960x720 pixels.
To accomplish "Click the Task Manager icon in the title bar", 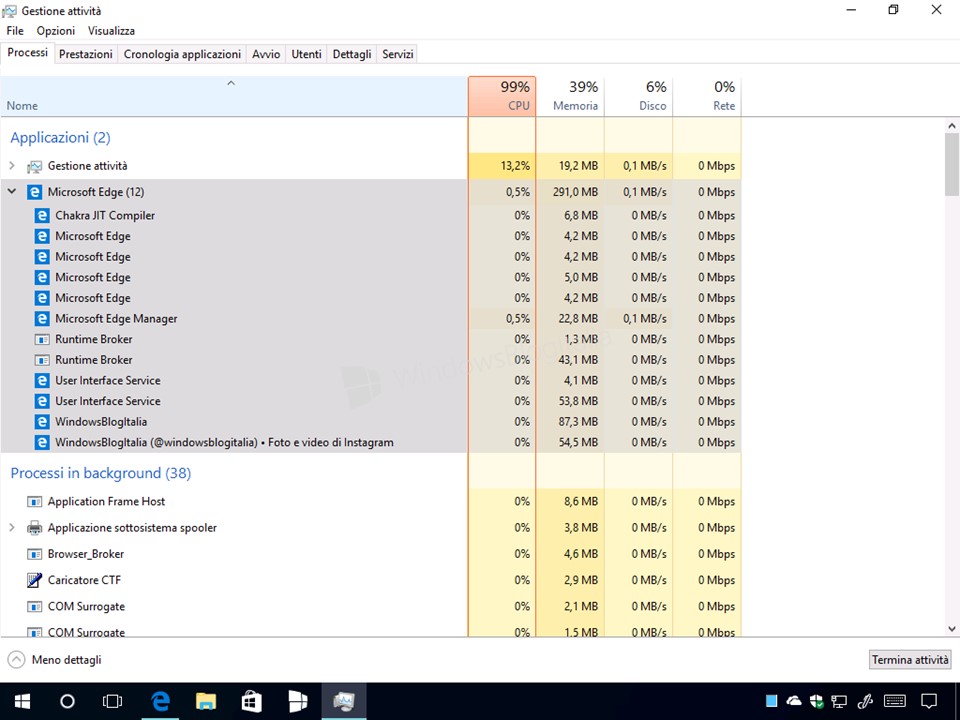I will (x=9, y=10).
